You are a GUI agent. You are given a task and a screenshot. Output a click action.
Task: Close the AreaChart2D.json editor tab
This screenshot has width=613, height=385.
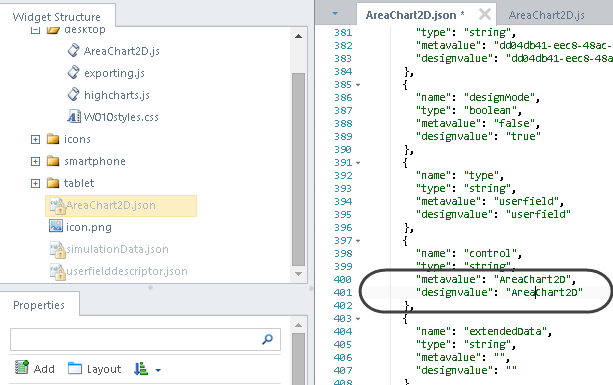tap(485, 14)
